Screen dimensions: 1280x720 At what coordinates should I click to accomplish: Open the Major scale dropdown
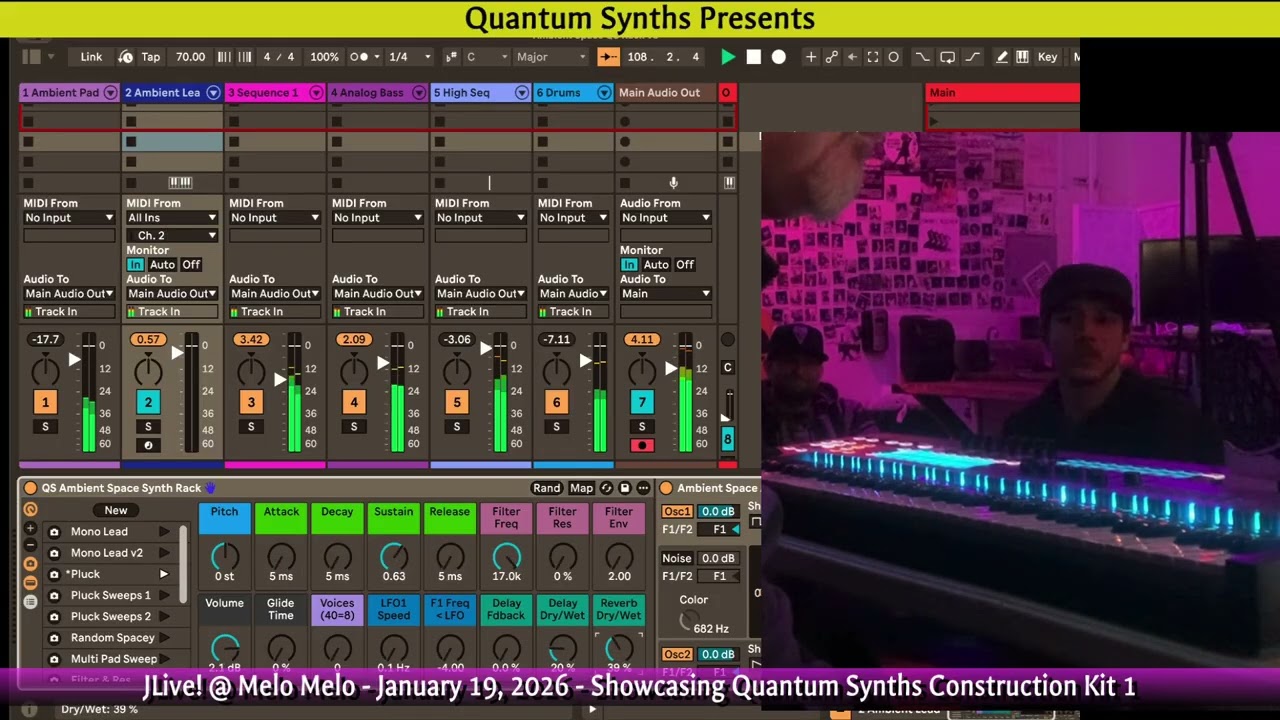[550, 57]
